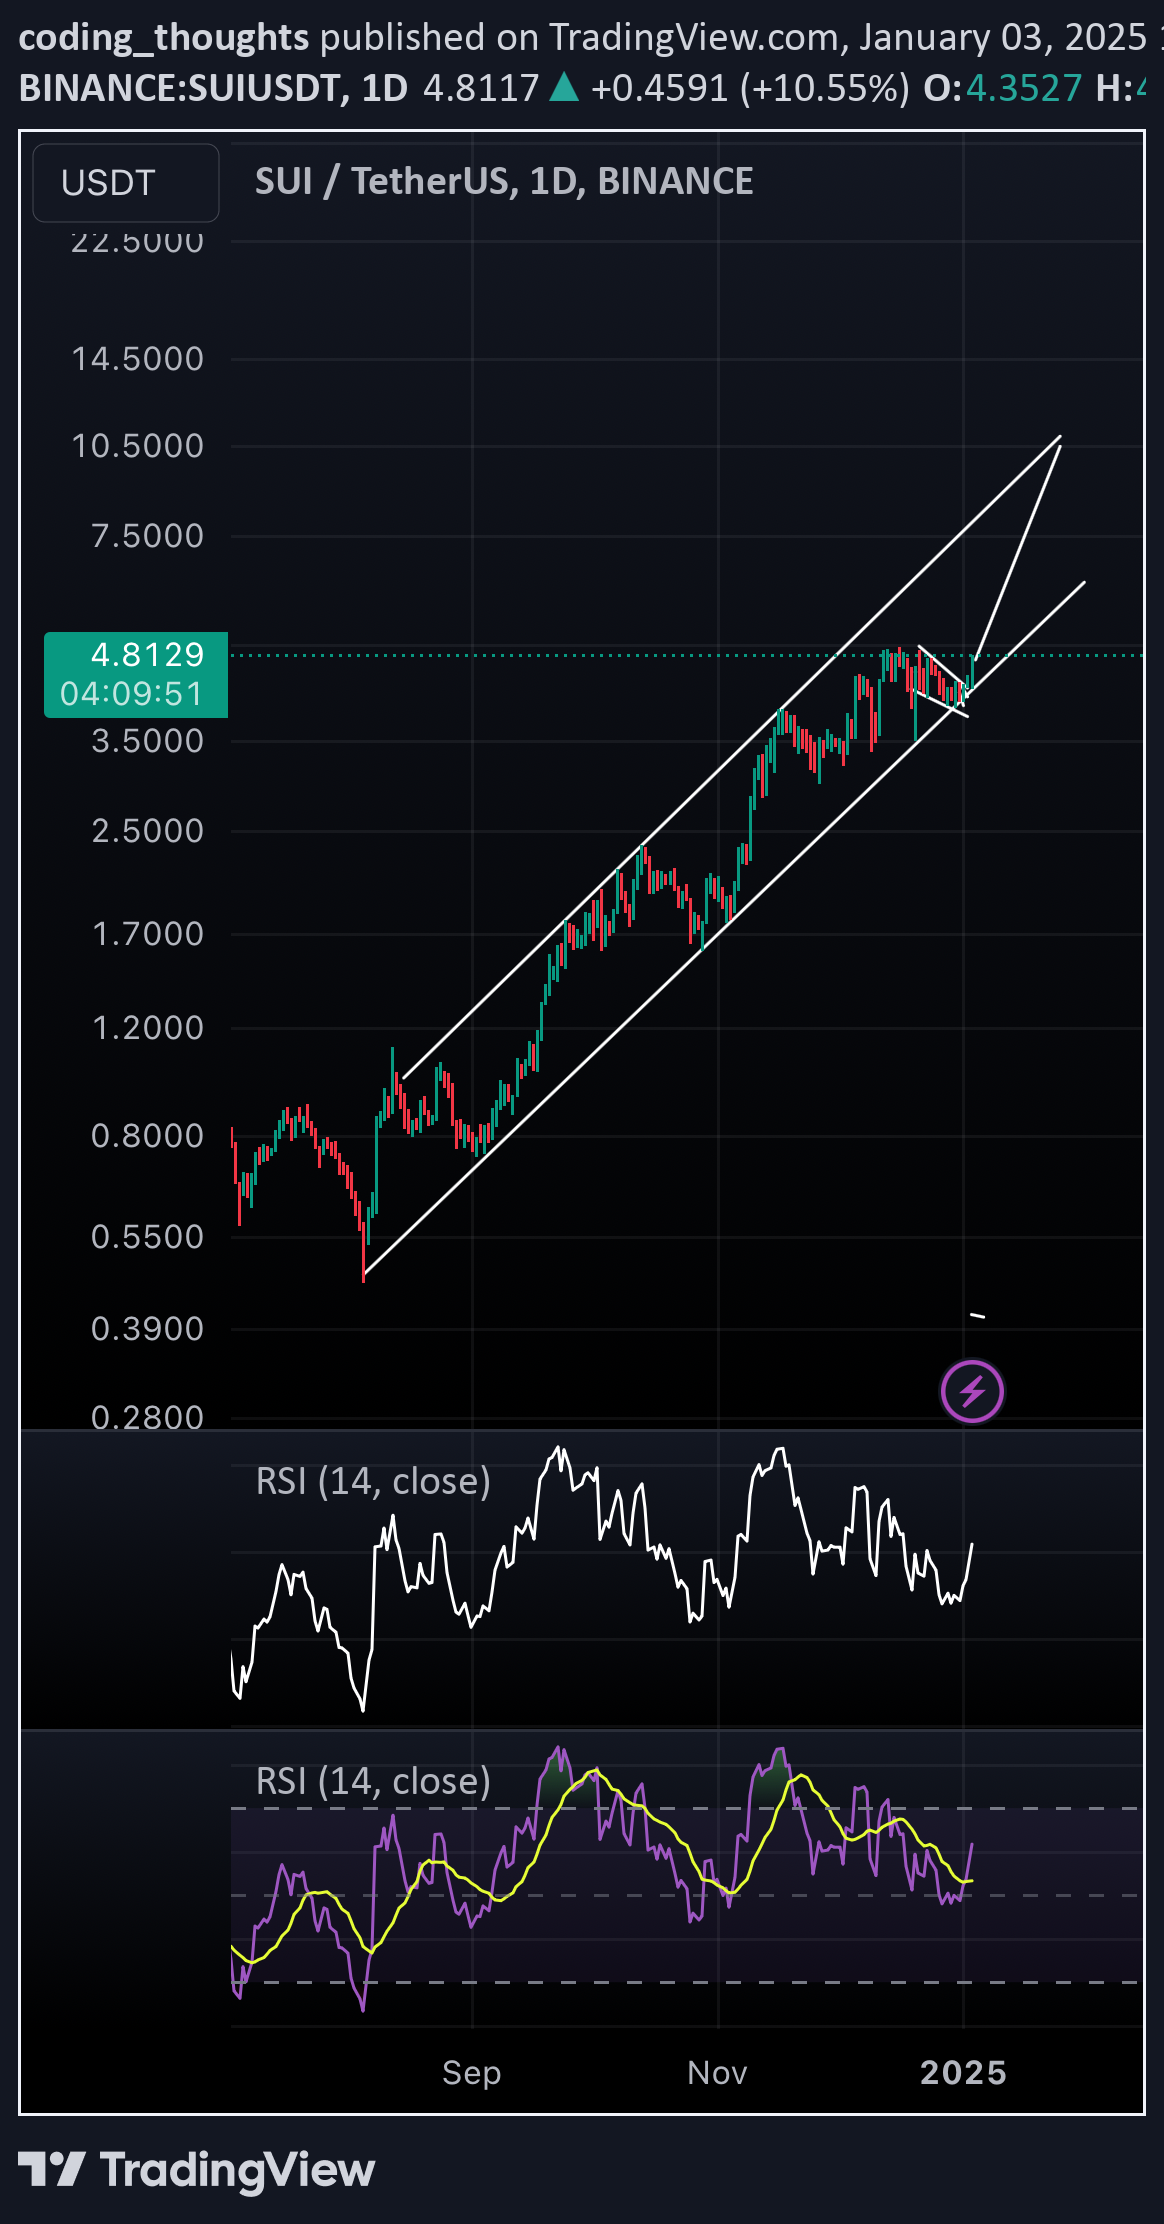This screenshot has height=2224, width=1164.
Task: Click the RSI label in the purple indicator pane
Action: tap(373, 1781)
